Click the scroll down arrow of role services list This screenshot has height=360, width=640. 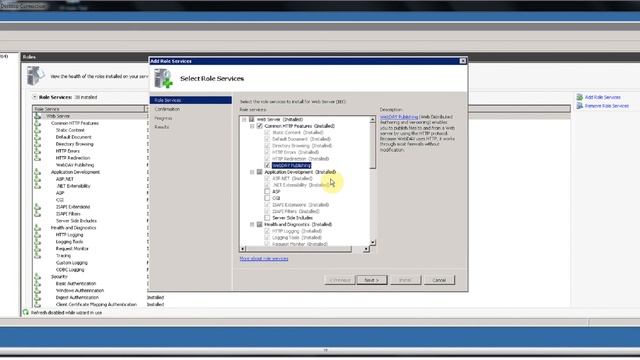[x=373, y=242]
